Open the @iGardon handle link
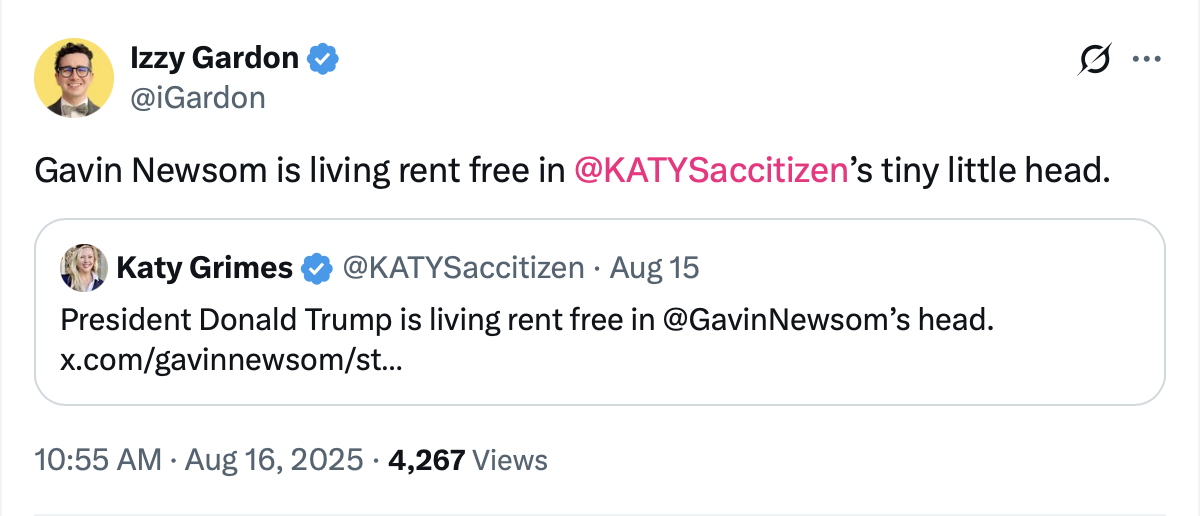The height and width of the screenshot is (516, 1202). (x=198, y=97)
